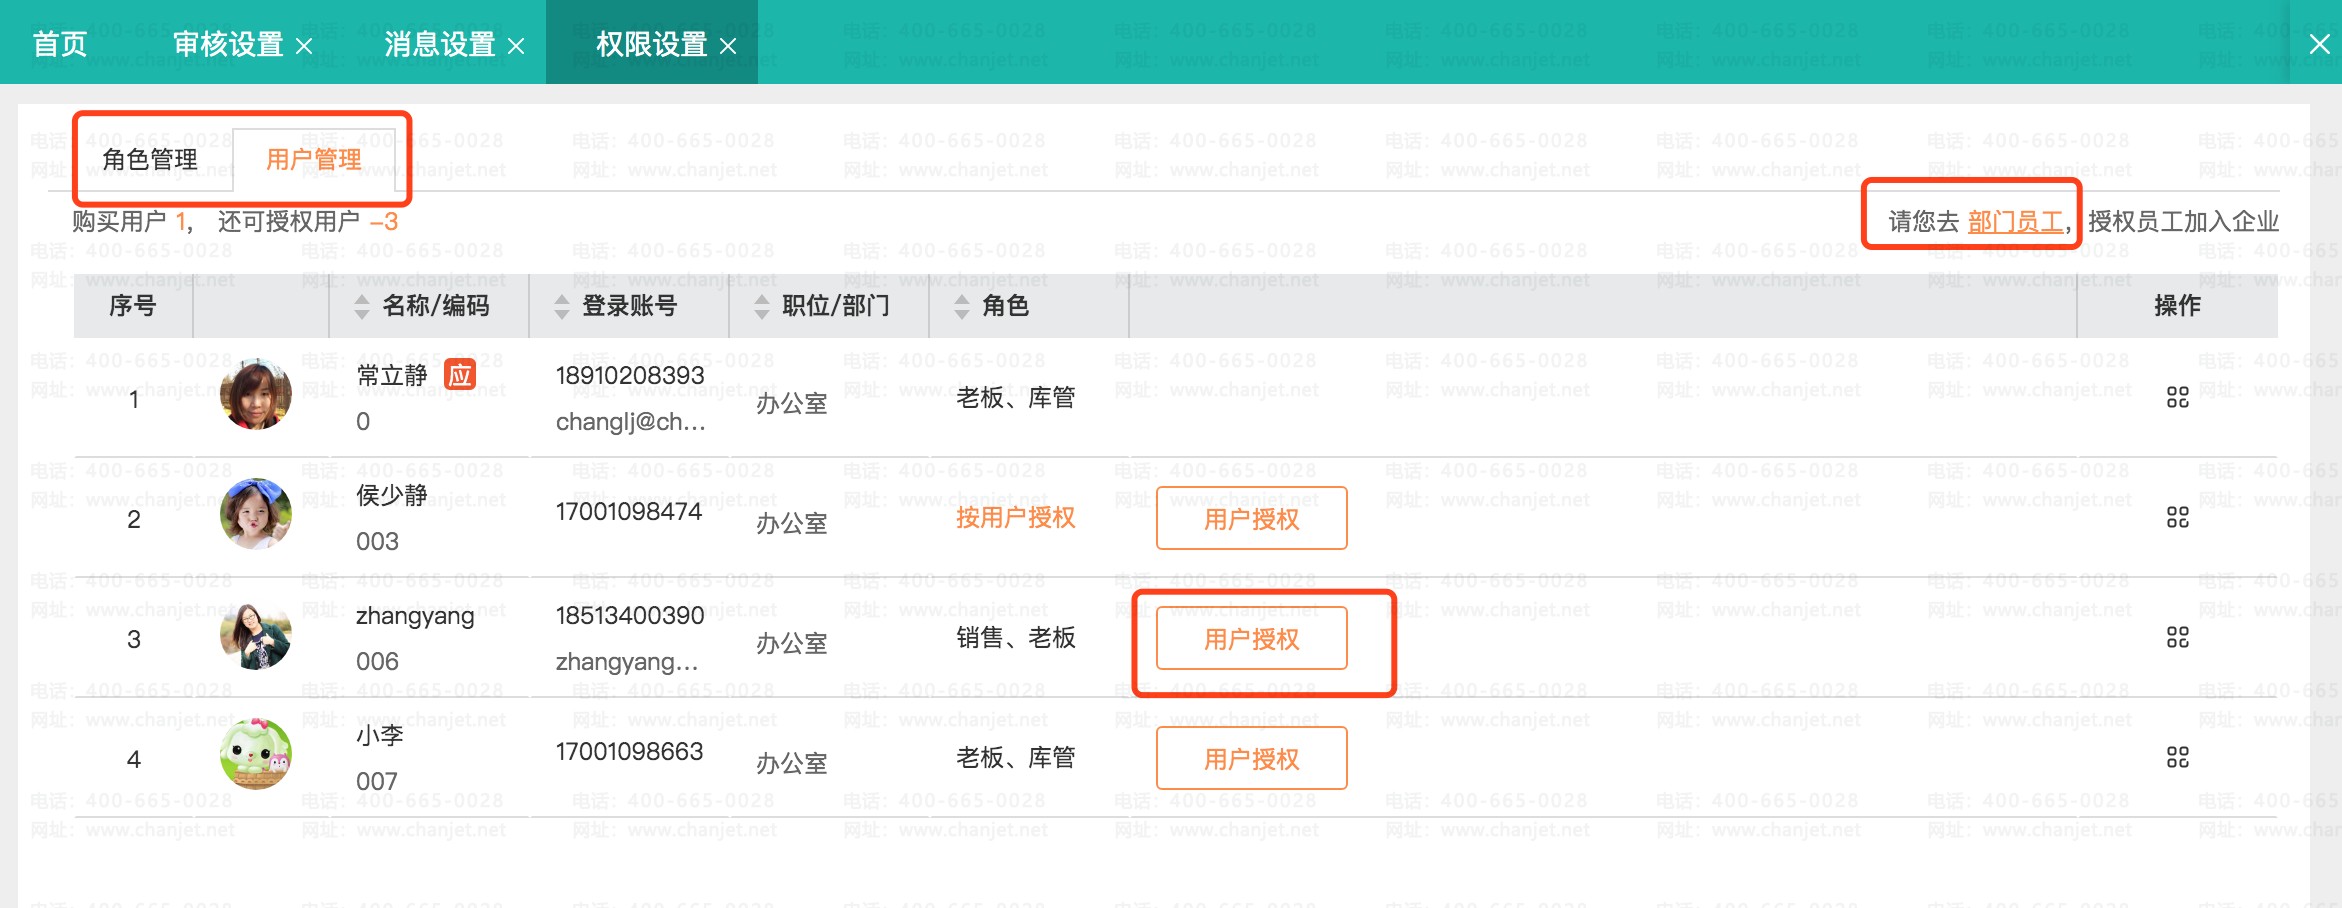Click 用户授权 button for 侯少静
Viewport: 2342px width, 908px height.
pyautogui.click(x=1252, y=518)
